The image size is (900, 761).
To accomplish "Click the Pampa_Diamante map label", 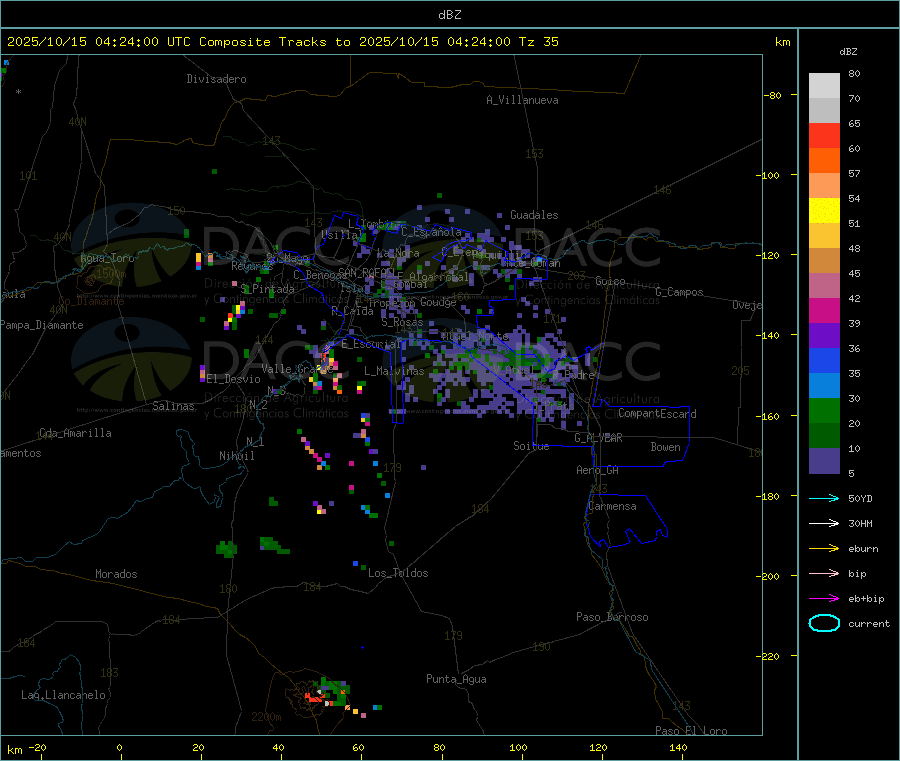I will point(42,325).
